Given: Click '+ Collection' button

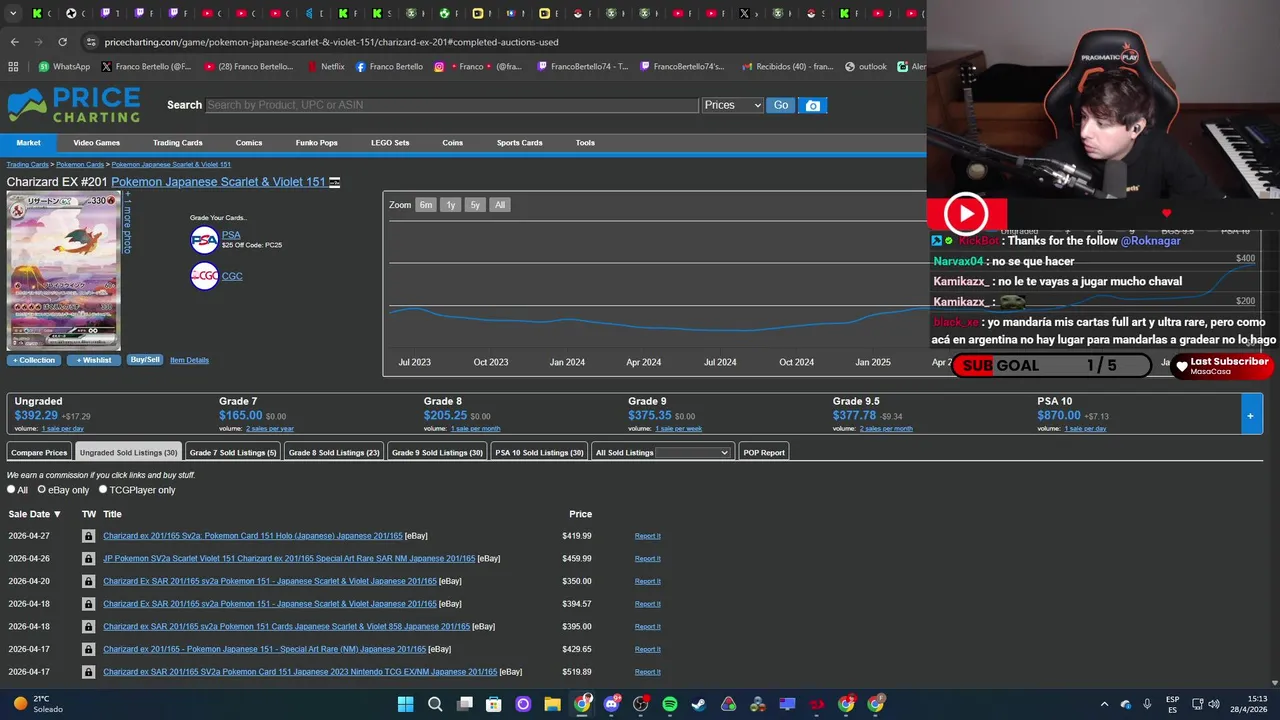Looking at the screenshot, I should (34, 360).
